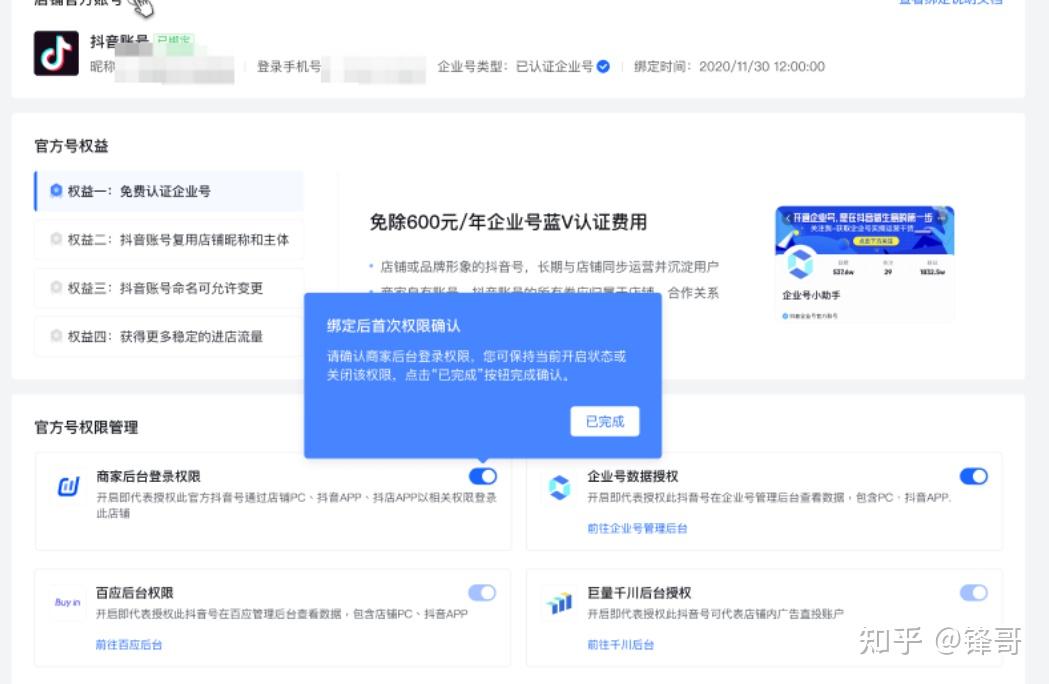Image resolution: width=1049 pixels, height=684 pixels.
Task: Select 权益三：抖音账号命名可允许变更 tab
Action: coord(169,288)
